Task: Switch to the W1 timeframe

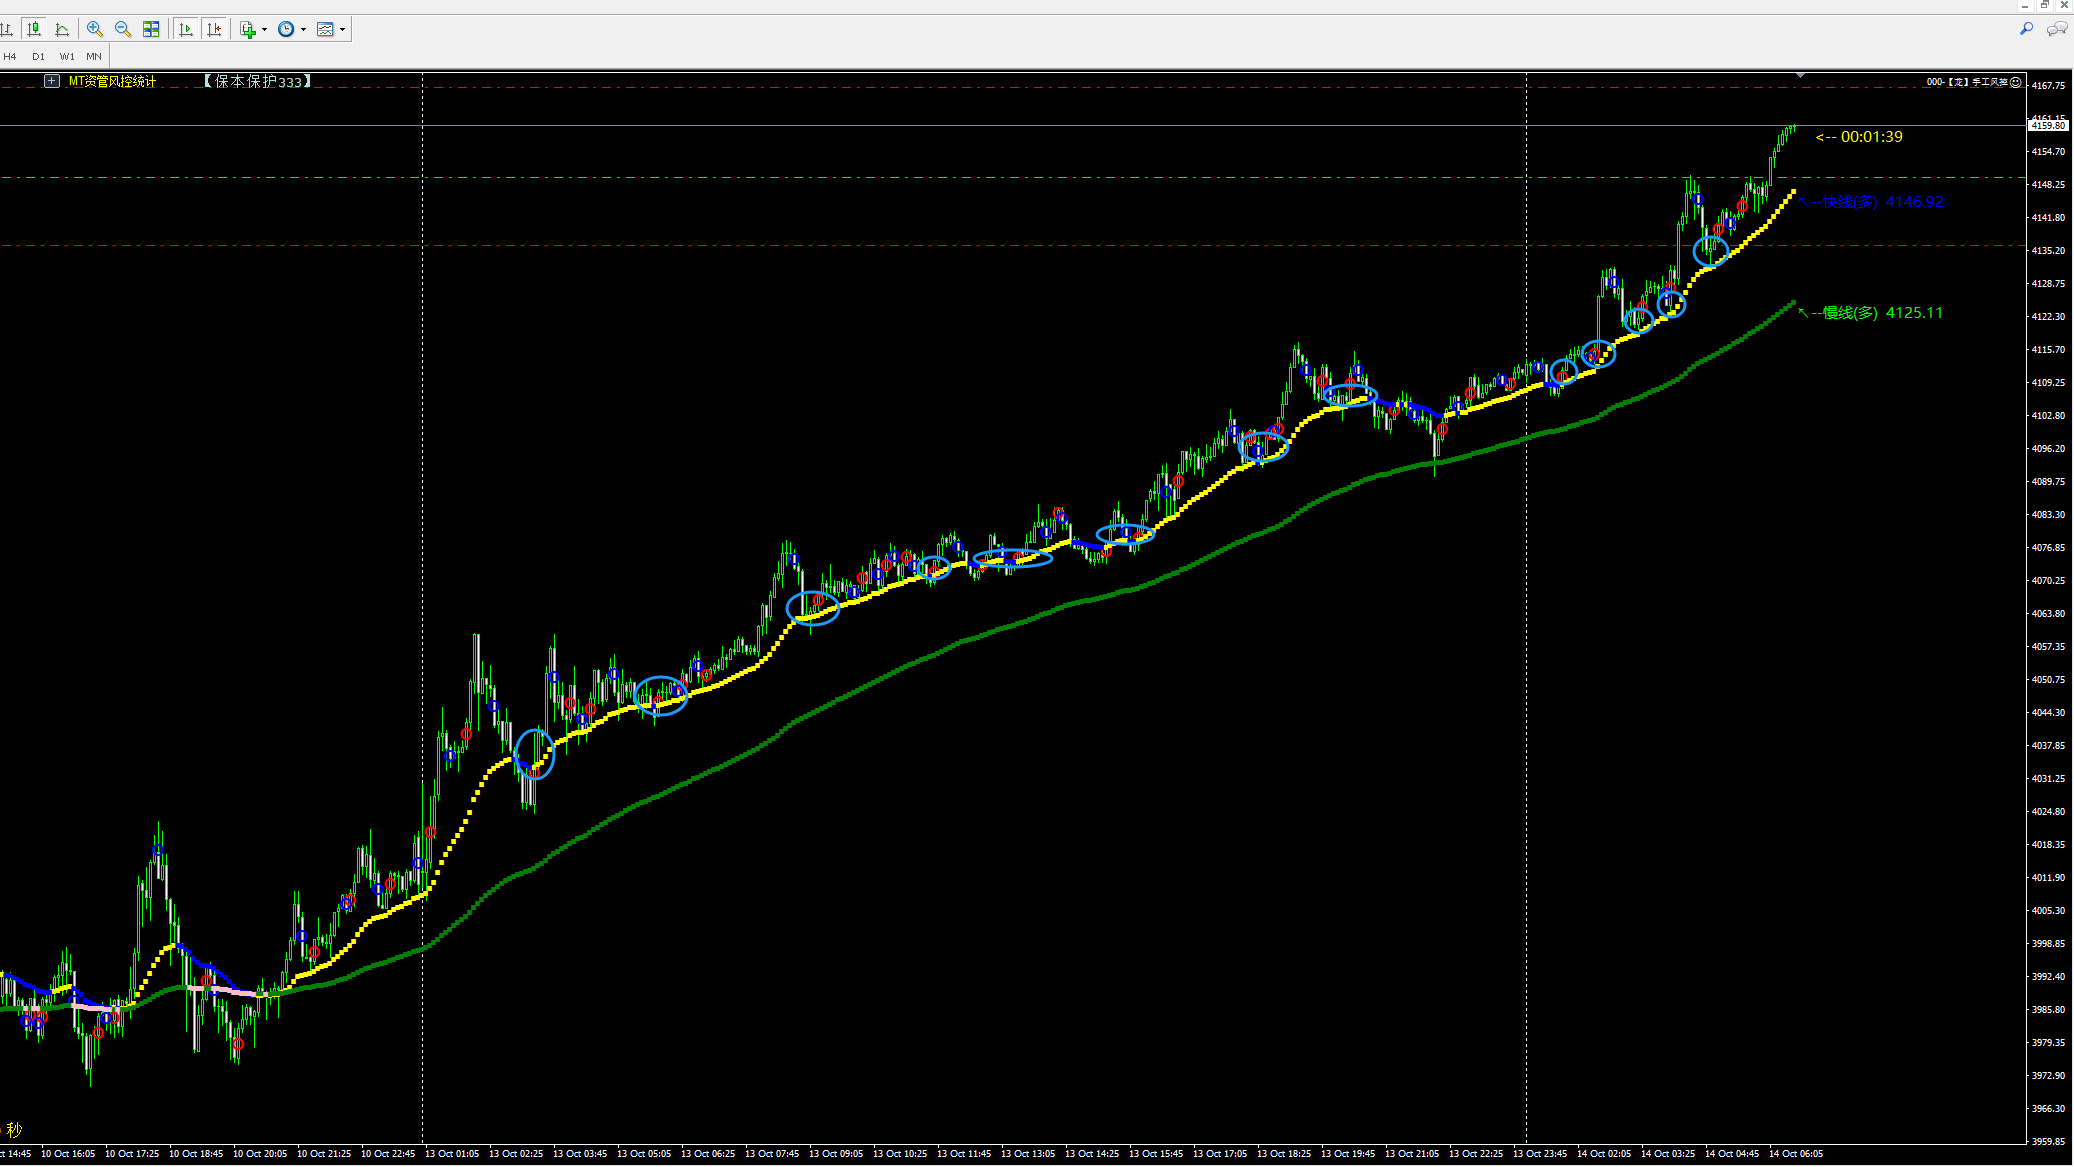Action: coord(66,56)
